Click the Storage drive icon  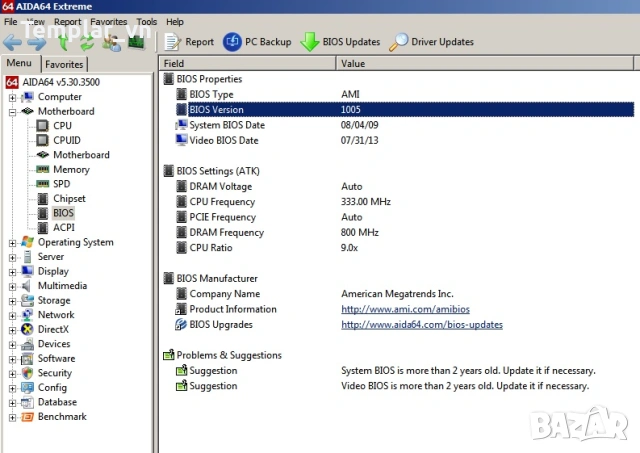28,300
